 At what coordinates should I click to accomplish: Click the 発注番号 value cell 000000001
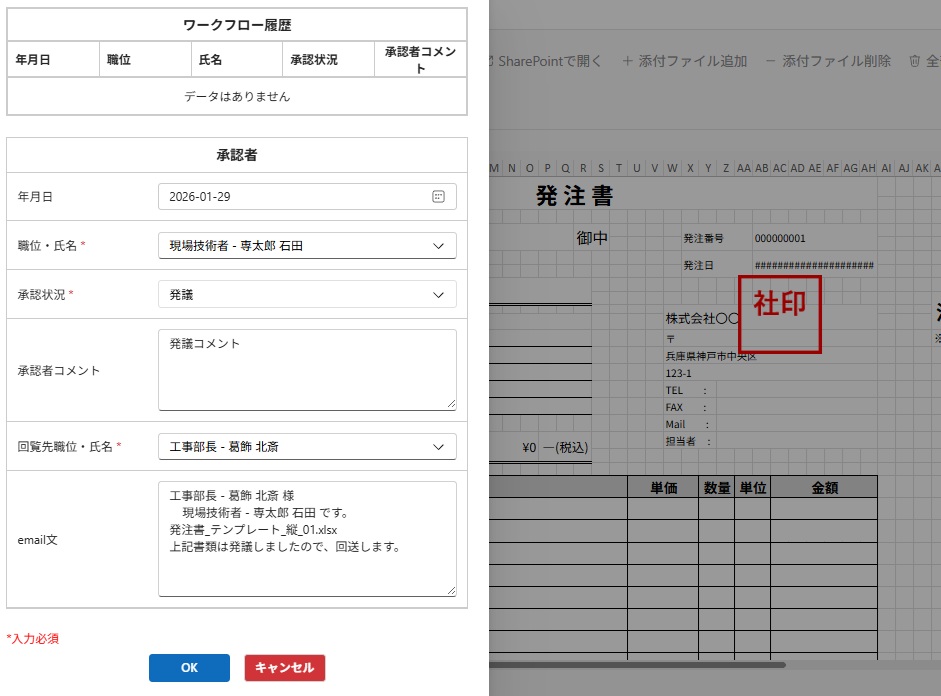tap(780, 239)
